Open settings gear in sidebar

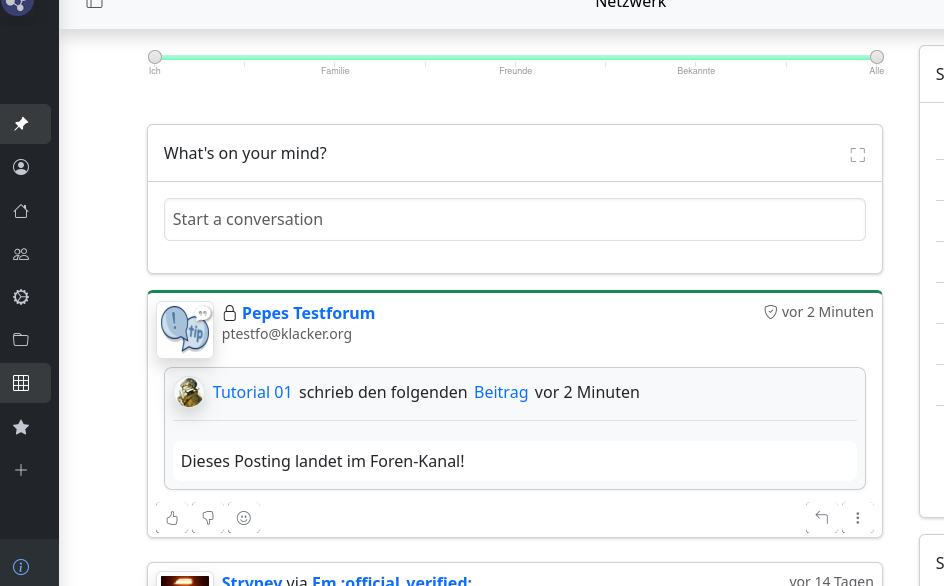21,297
